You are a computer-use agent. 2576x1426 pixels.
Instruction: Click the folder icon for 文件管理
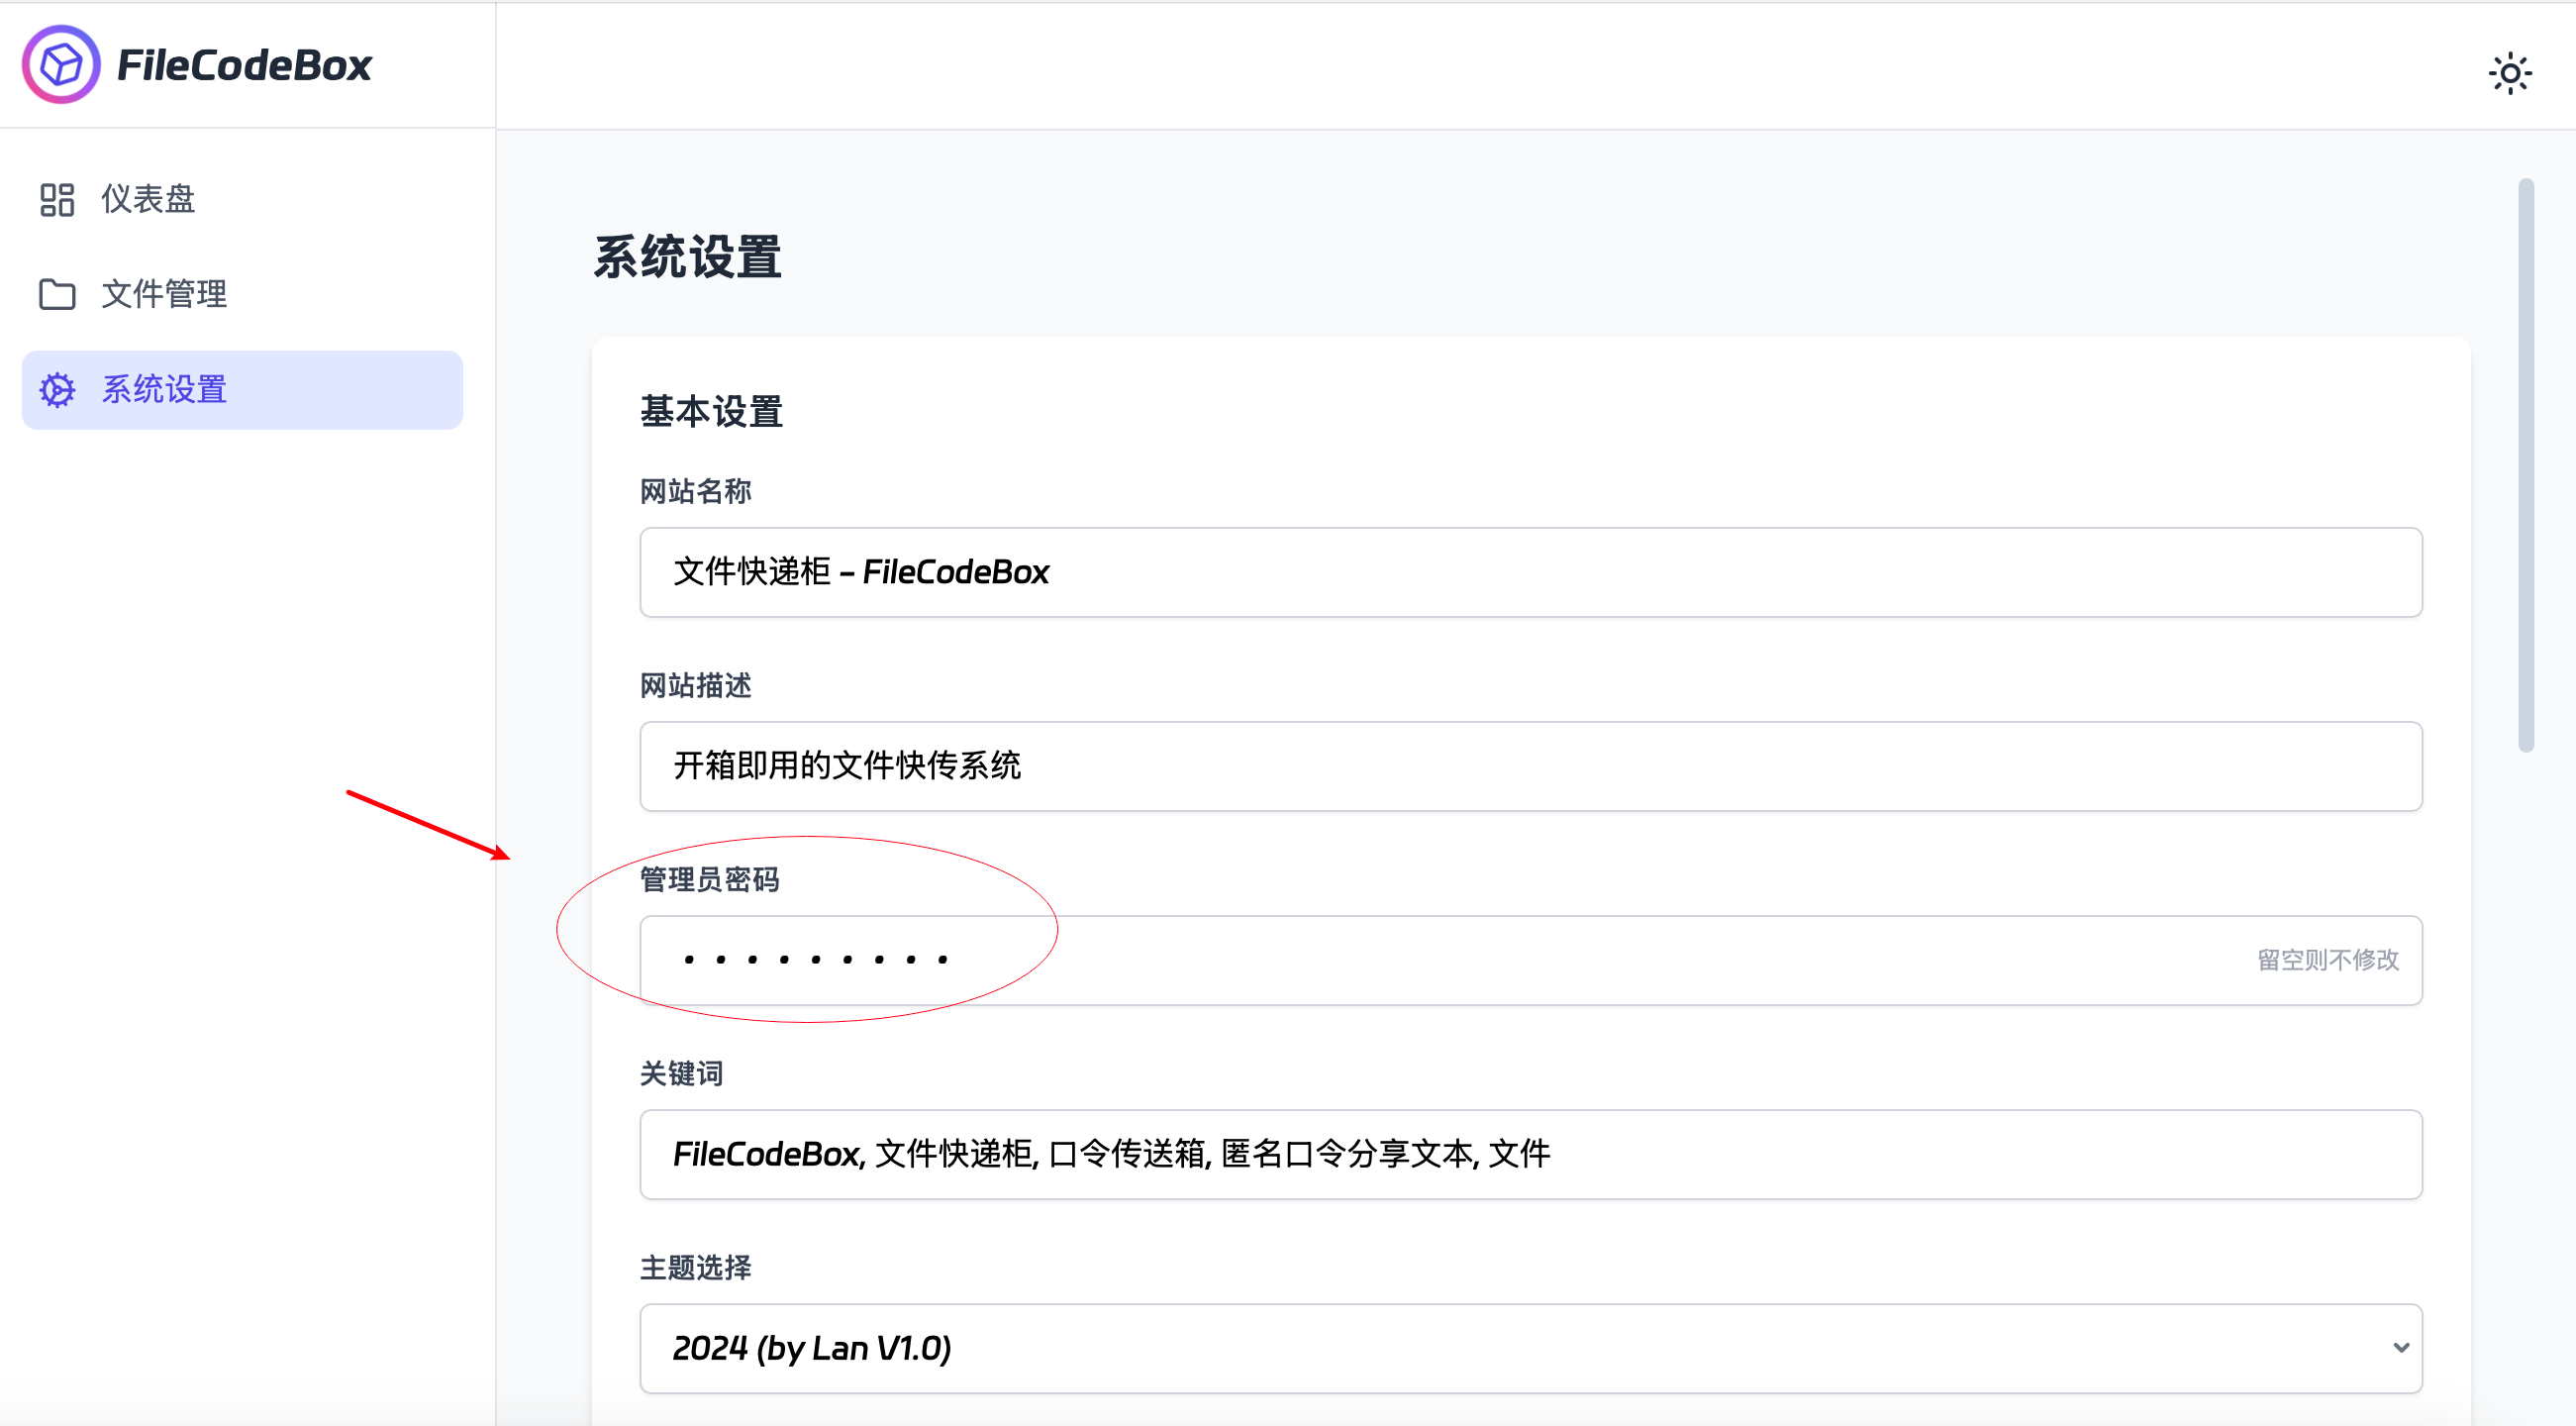(x=57, y=294)
